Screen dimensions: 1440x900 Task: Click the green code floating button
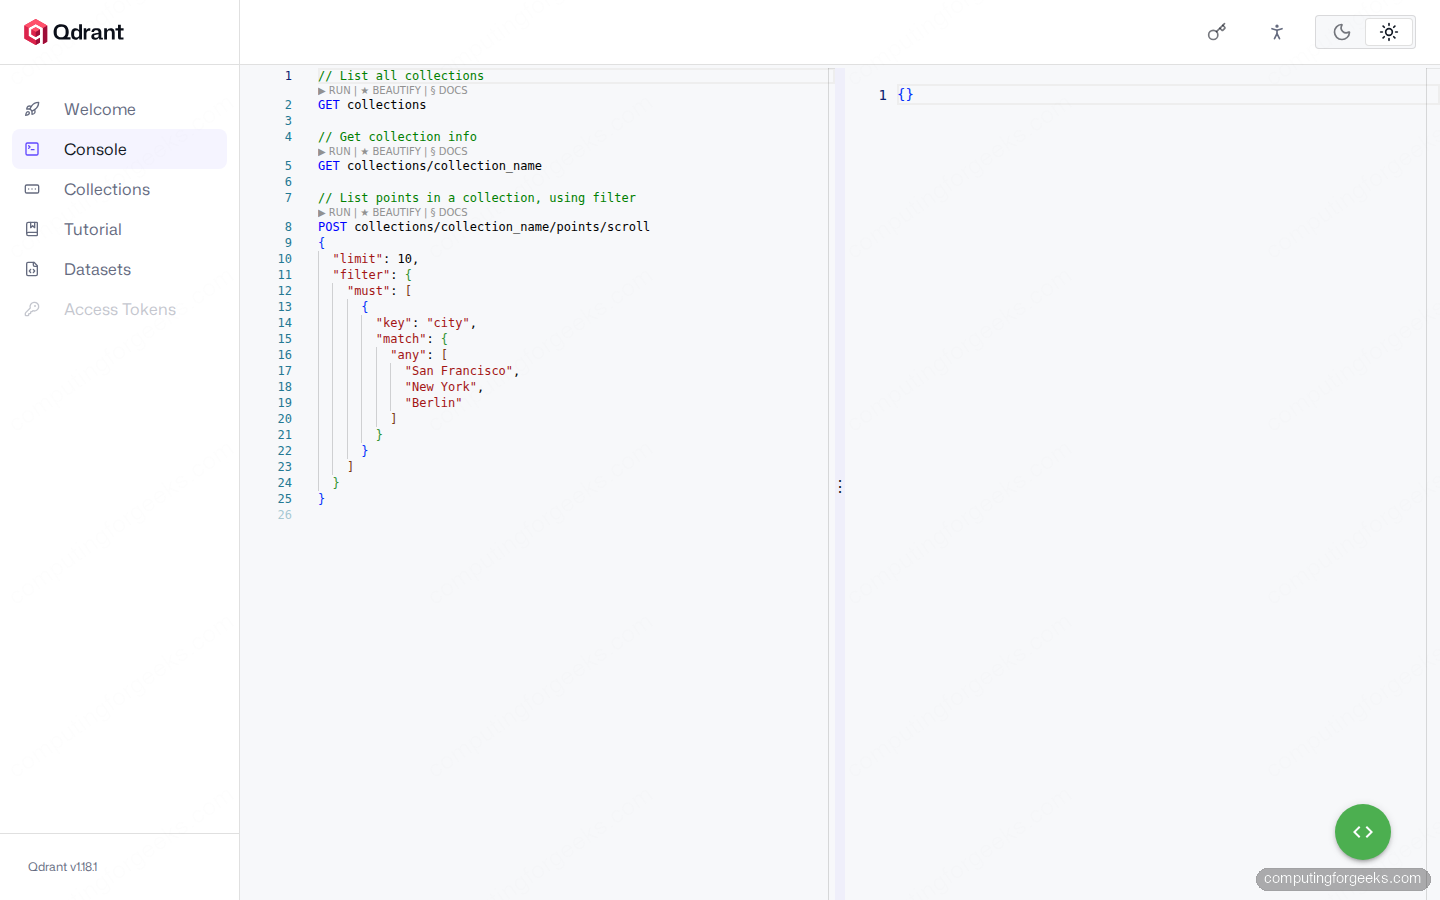1363,832
